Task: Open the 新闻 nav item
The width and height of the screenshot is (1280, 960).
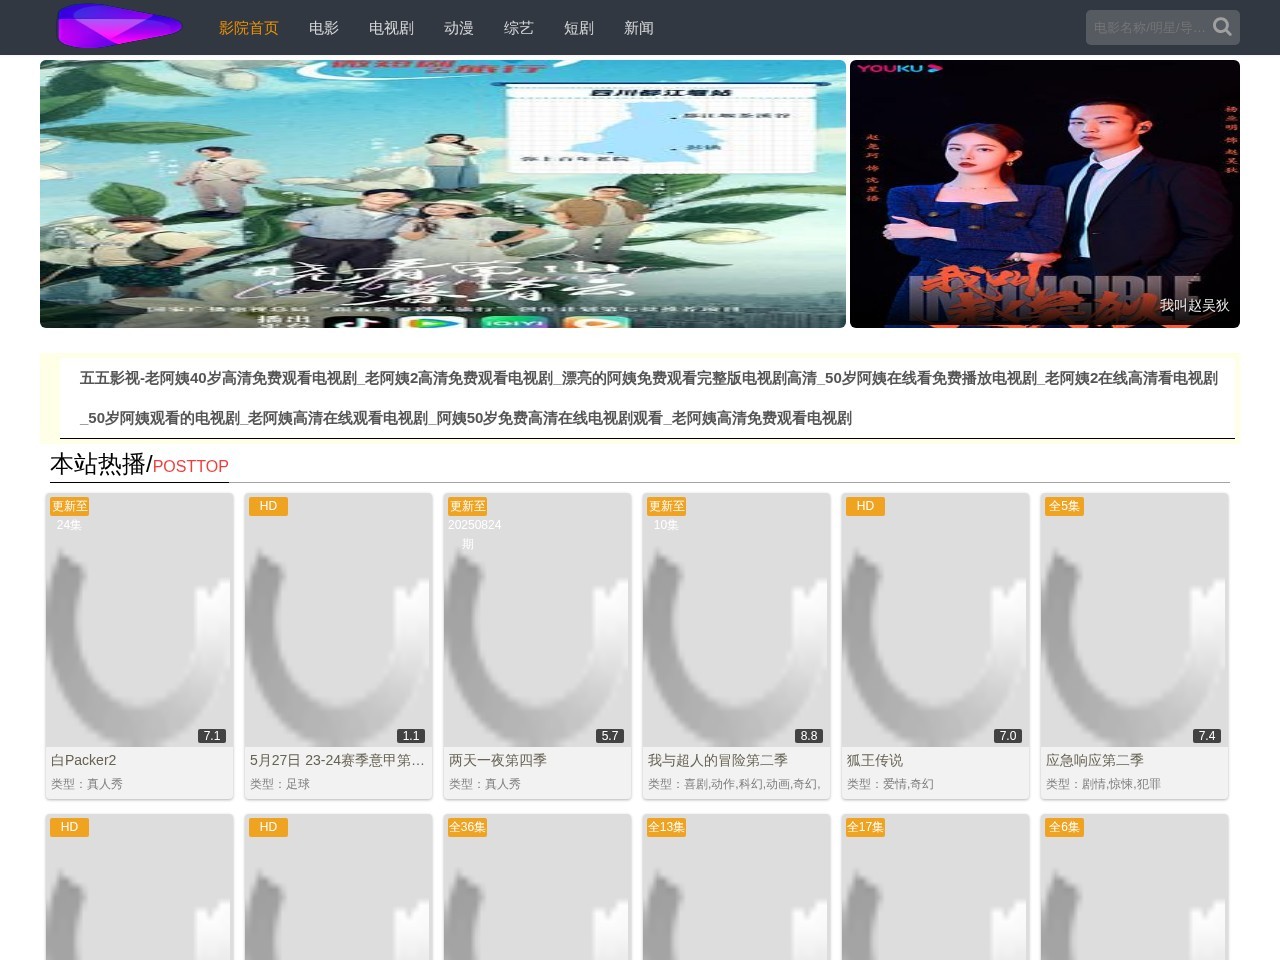Action: point(639,28)
